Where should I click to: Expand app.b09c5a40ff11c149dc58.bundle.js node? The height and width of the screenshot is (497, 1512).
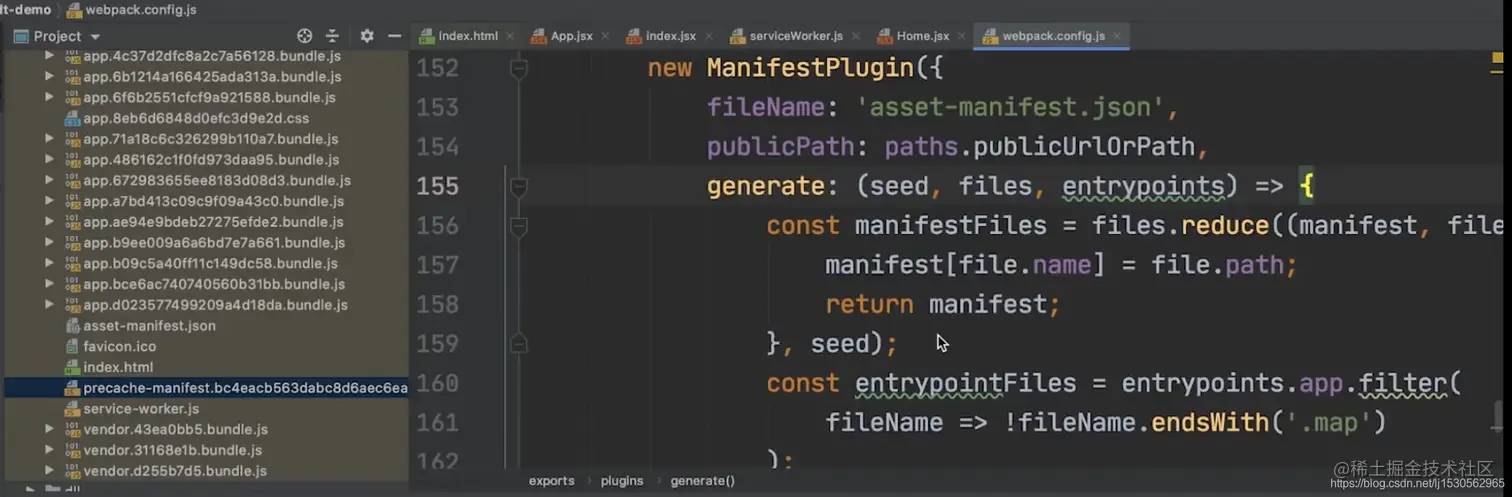[x=49, y=264]
